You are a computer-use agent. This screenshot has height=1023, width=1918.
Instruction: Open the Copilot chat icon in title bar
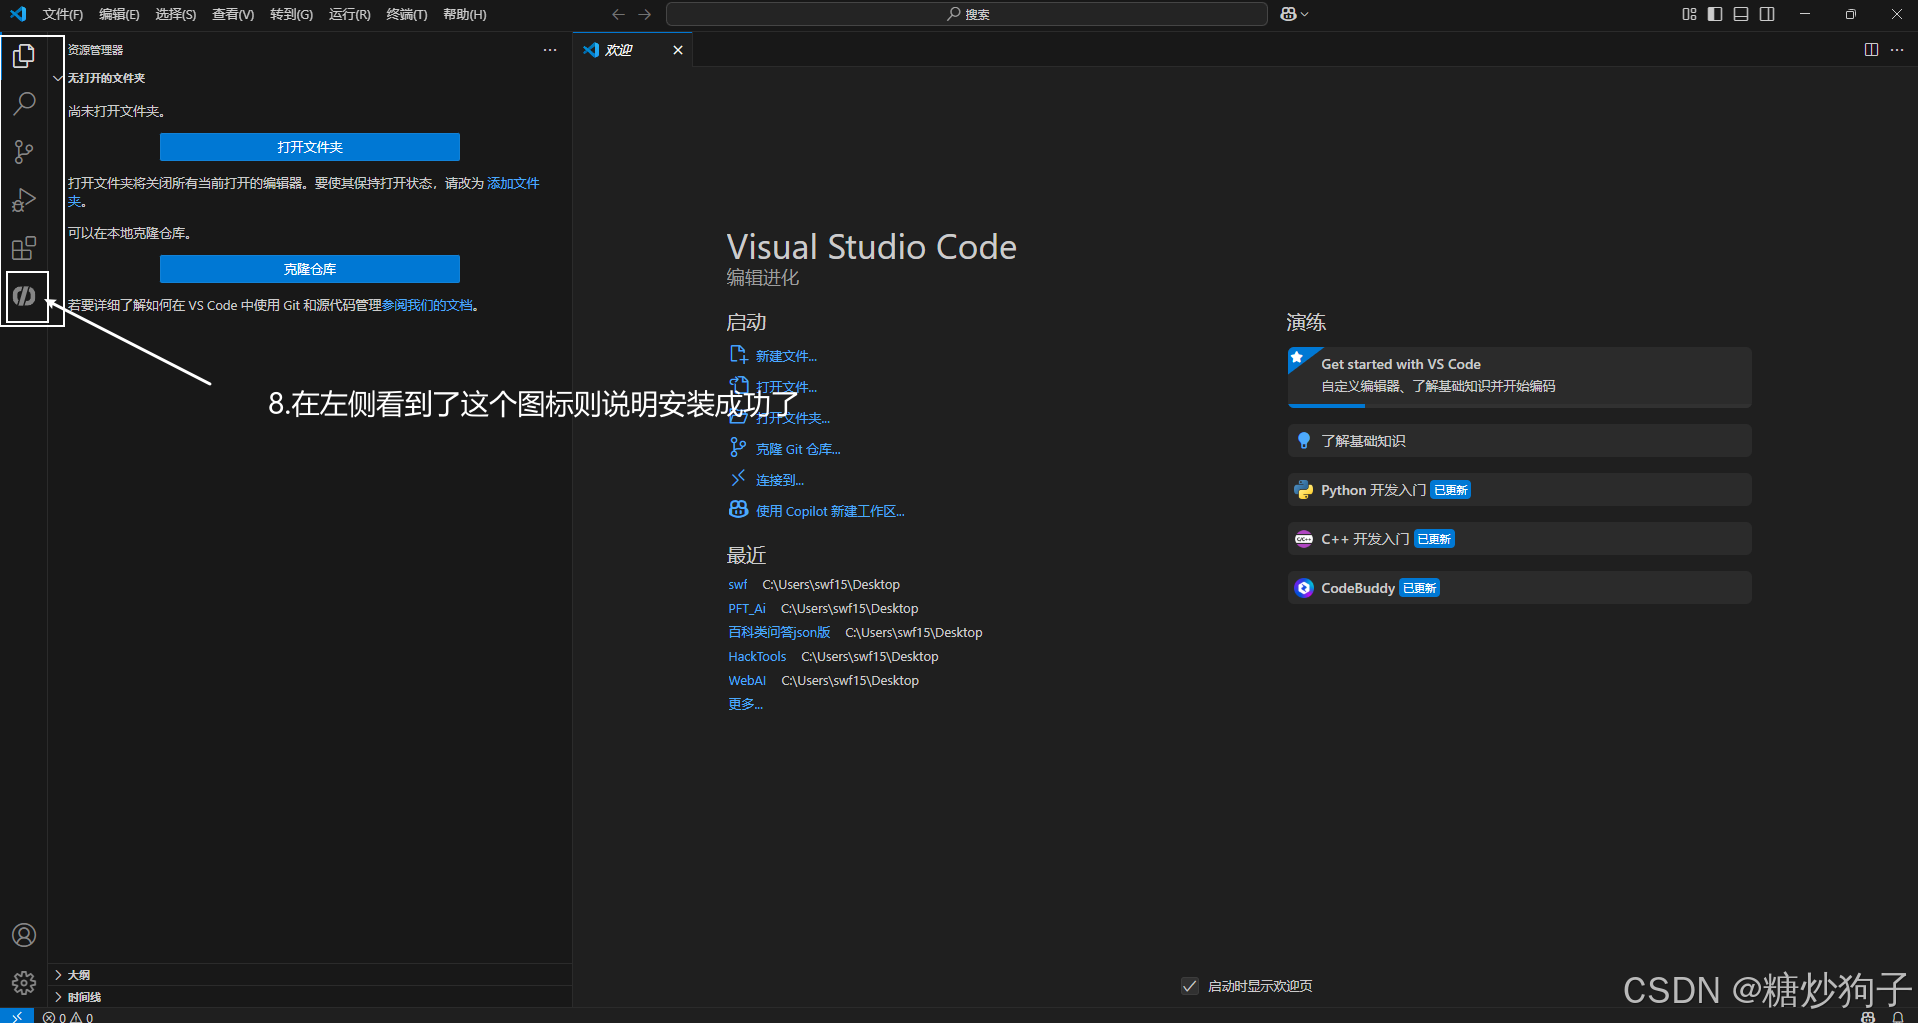click(1288, 14)
